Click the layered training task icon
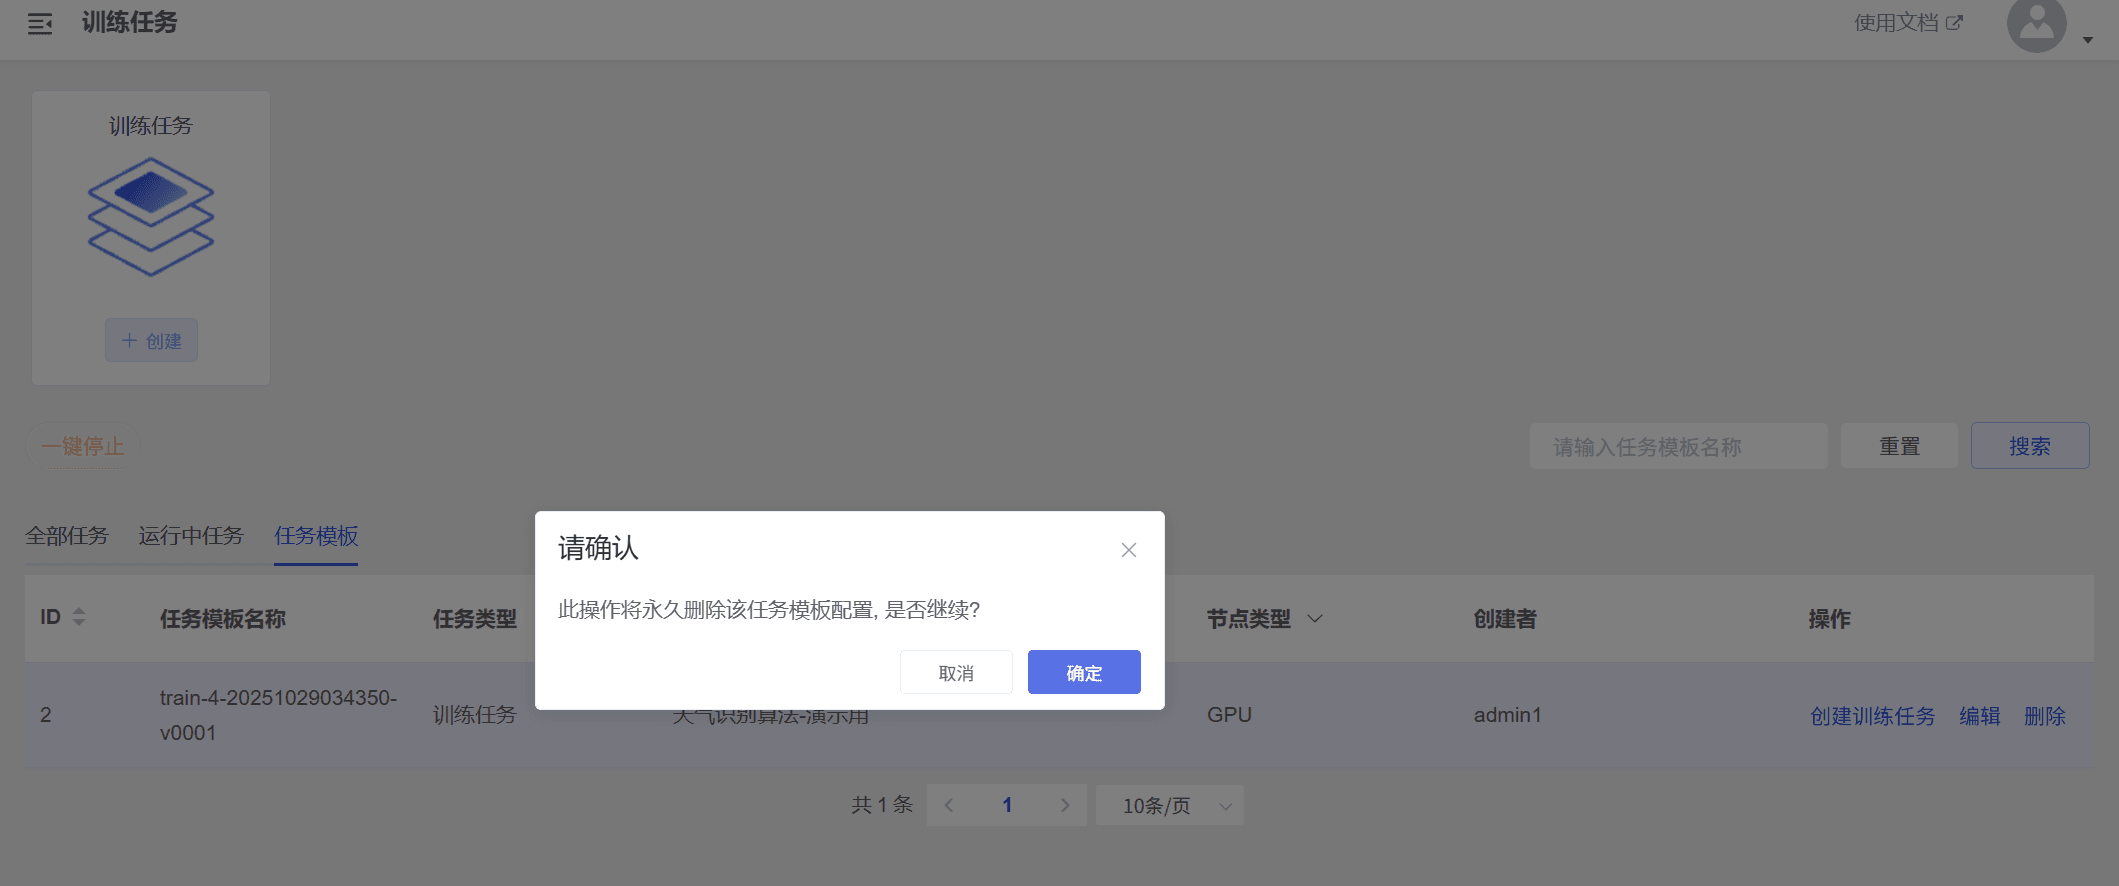This screenshot has width=2119, height=886. click(x=151, y=216)
